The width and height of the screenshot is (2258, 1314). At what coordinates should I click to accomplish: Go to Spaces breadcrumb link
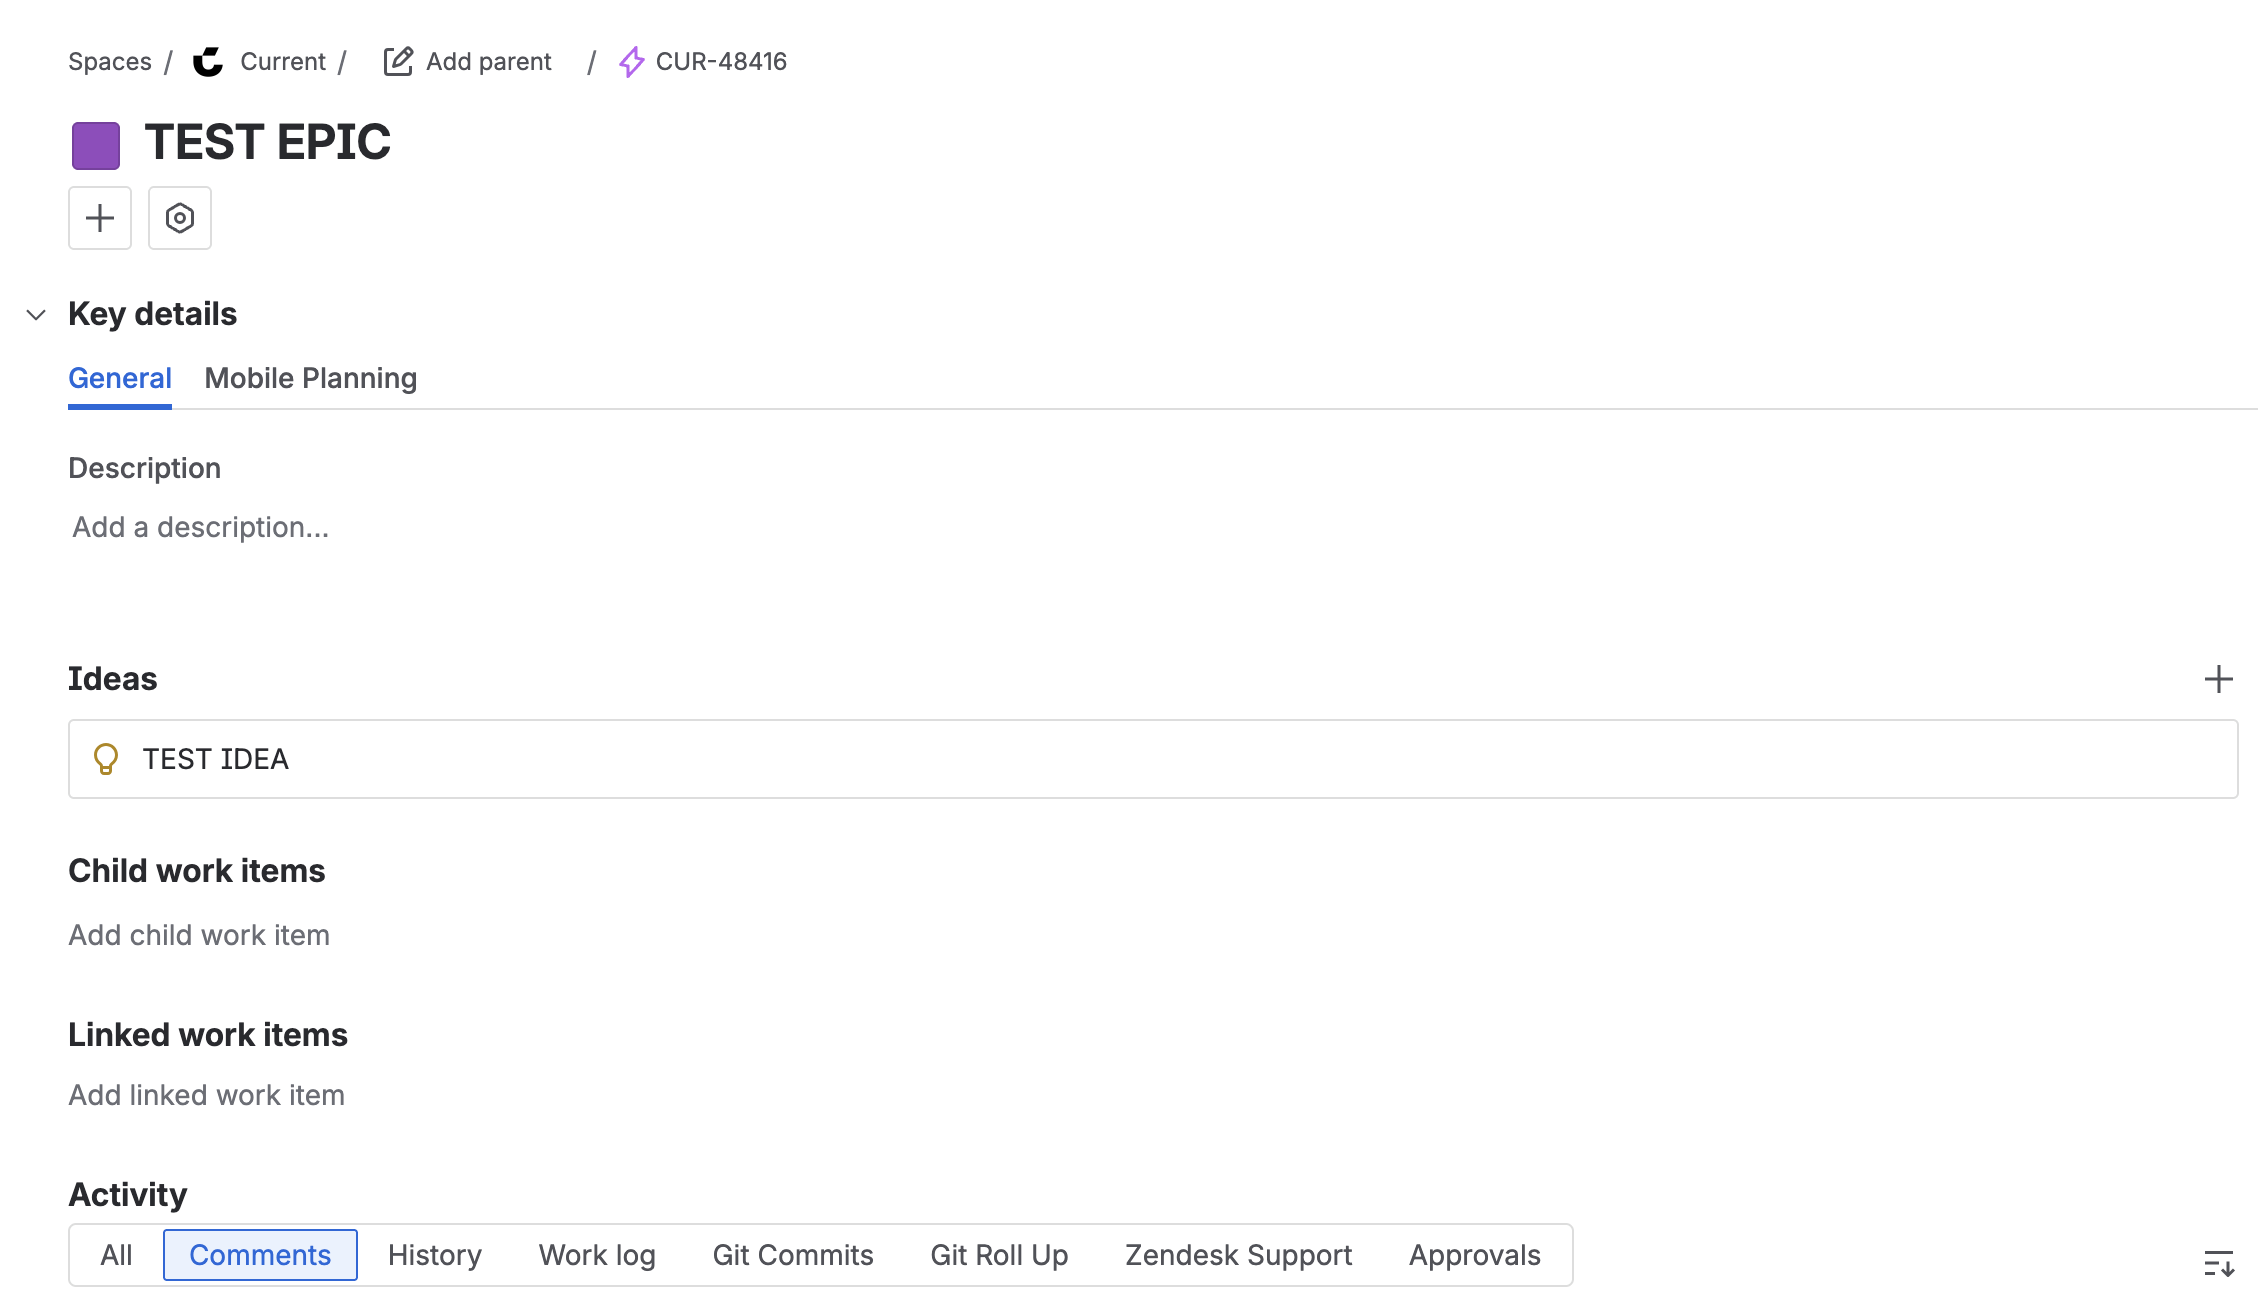(x=110, y=62)
